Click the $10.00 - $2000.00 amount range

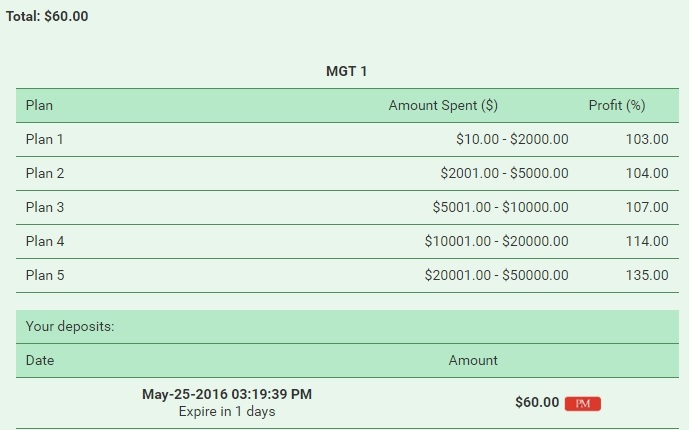511,139
